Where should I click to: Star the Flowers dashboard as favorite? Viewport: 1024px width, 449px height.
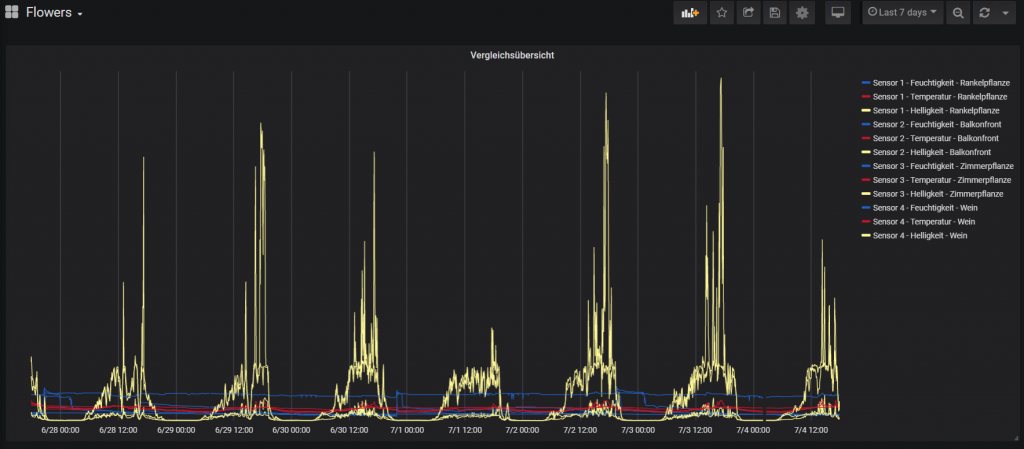[721, 13]
